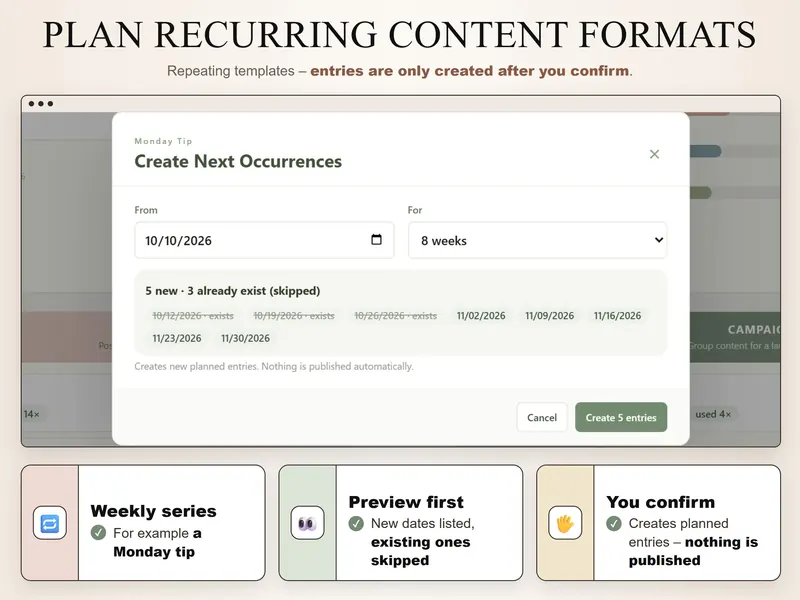Click the From date input 10/10/2026
800x600 pixels.
(264, 240)
